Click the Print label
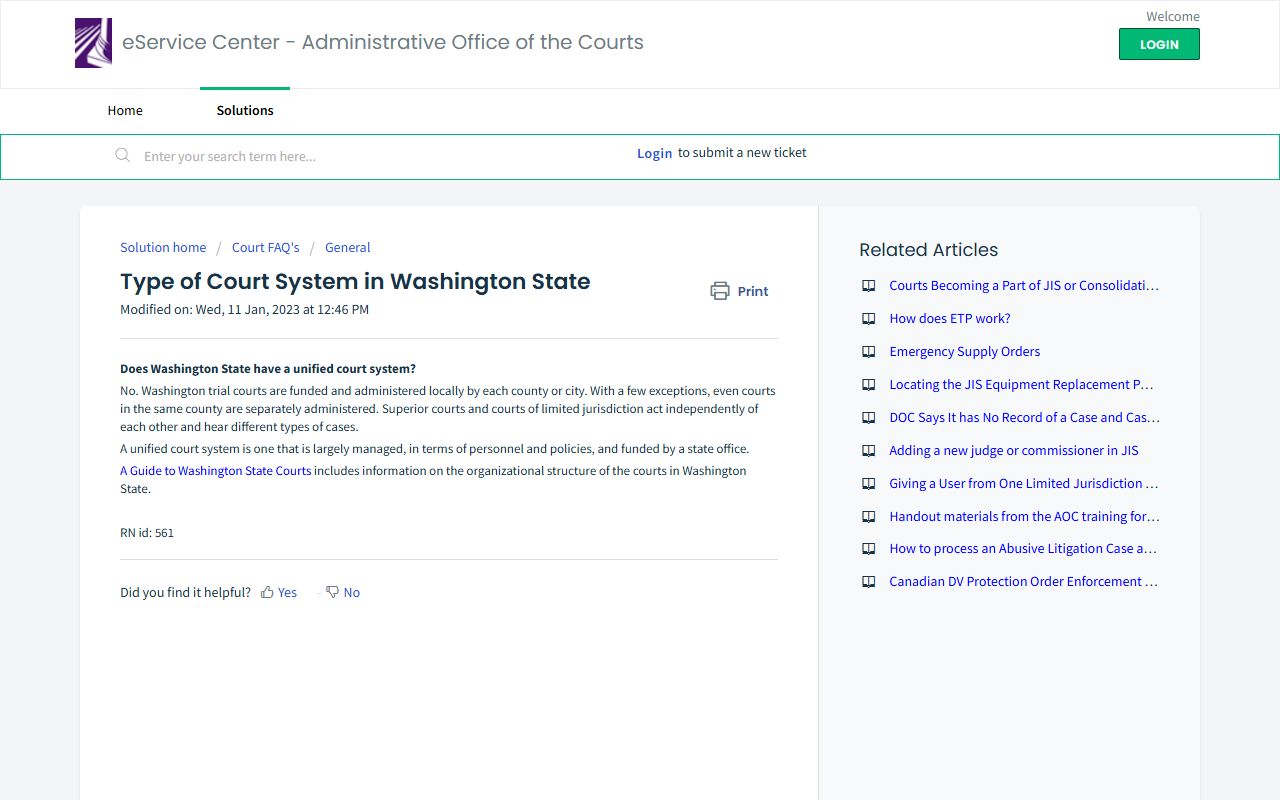This screenshot has width=1280, height=800. click(753, 291)
